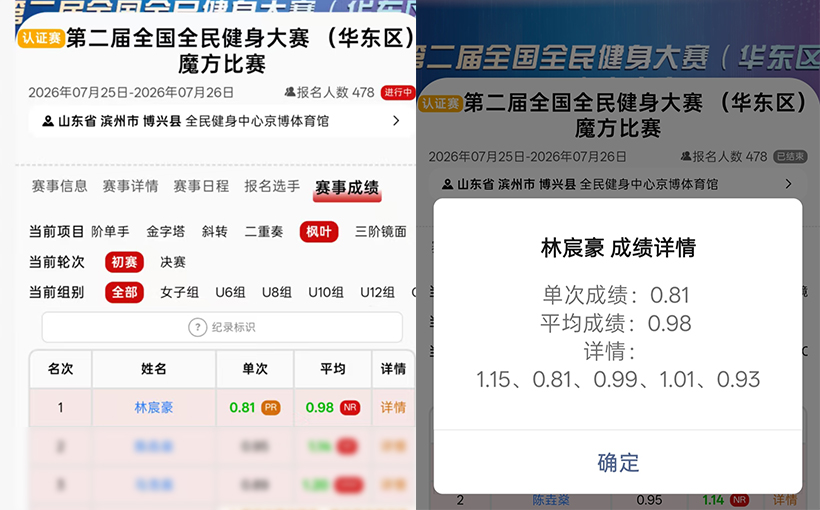Choose the 斜转 event

(x=214, y=232)
